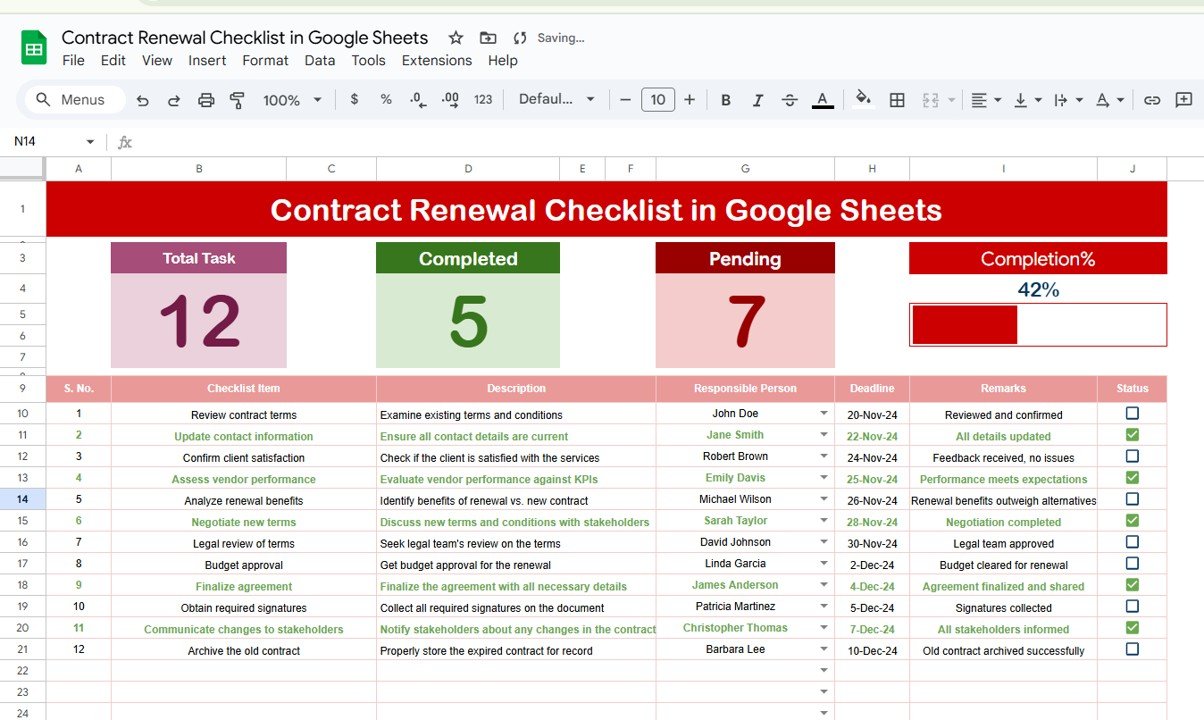The height and width of the screenshot is (720, 1204).
Task: Open the borders tool
Action: tap(897, 100)
